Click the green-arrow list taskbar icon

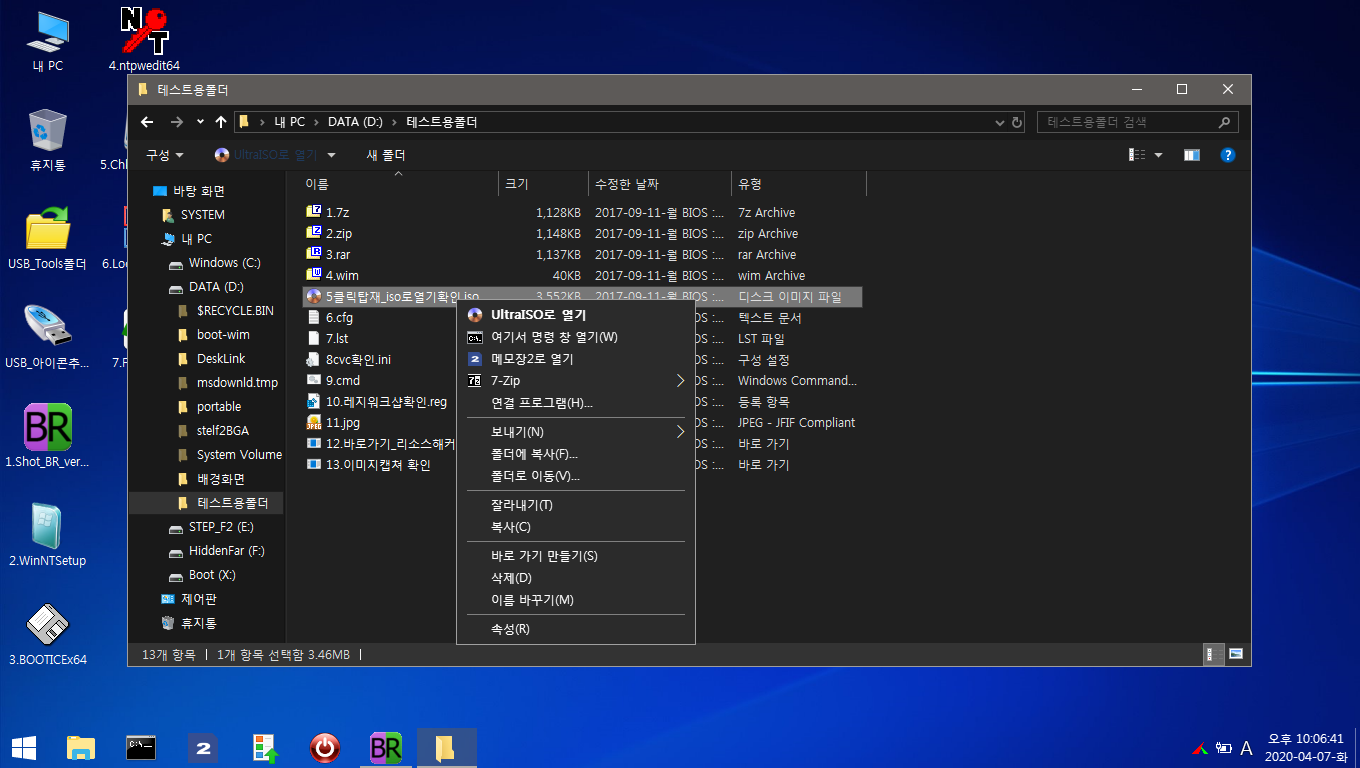264,747
